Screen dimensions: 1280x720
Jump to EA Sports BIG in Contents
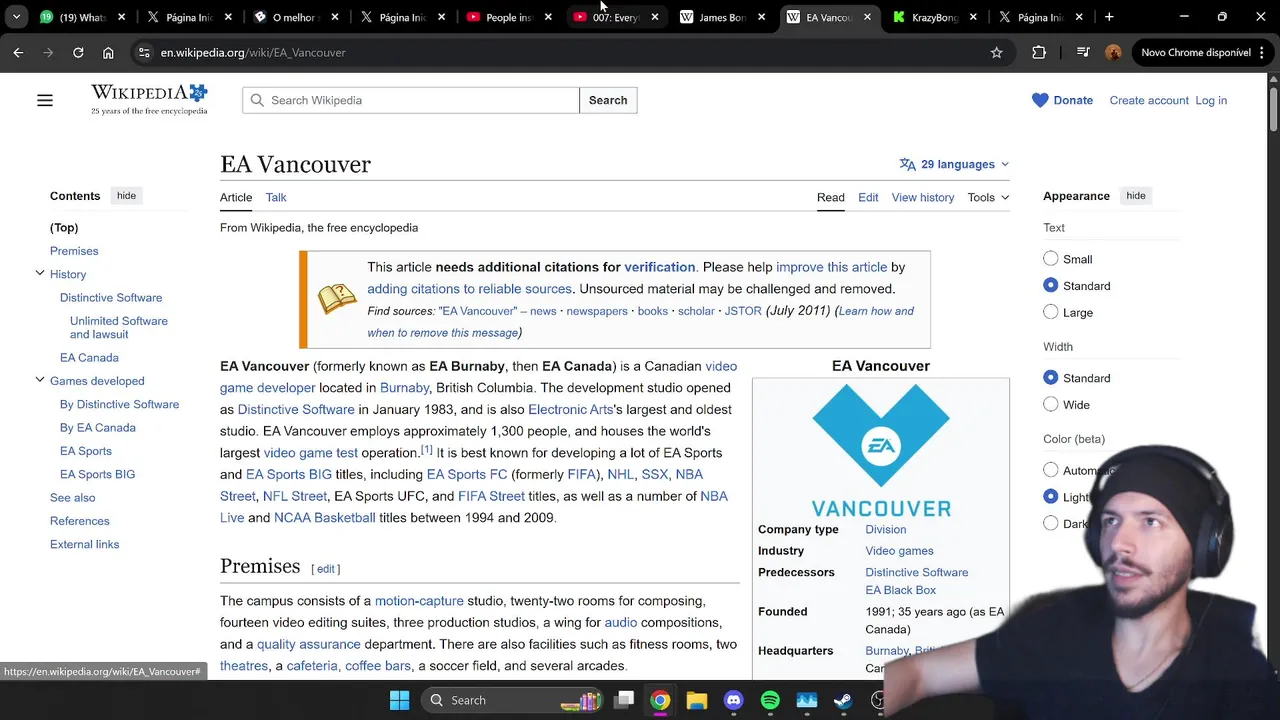point(97,474)
